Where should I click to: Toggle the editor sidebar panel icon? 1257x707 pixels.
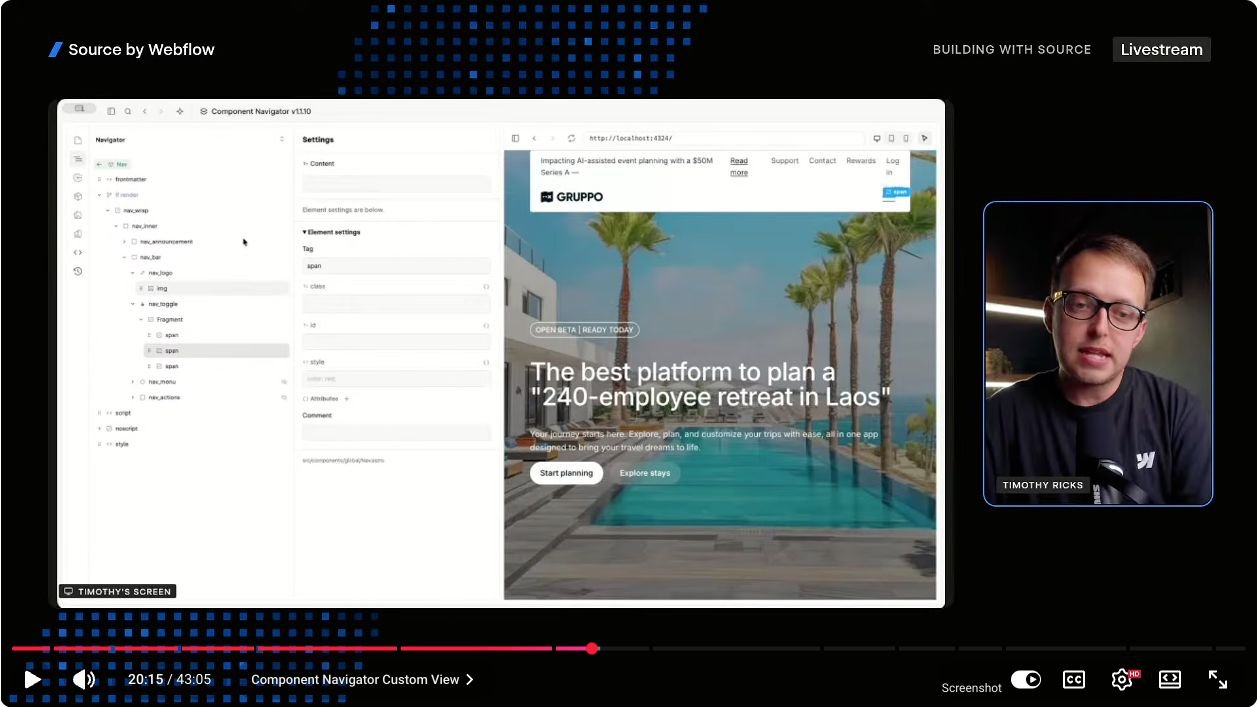pyautogui.click(x=111, y=111)
